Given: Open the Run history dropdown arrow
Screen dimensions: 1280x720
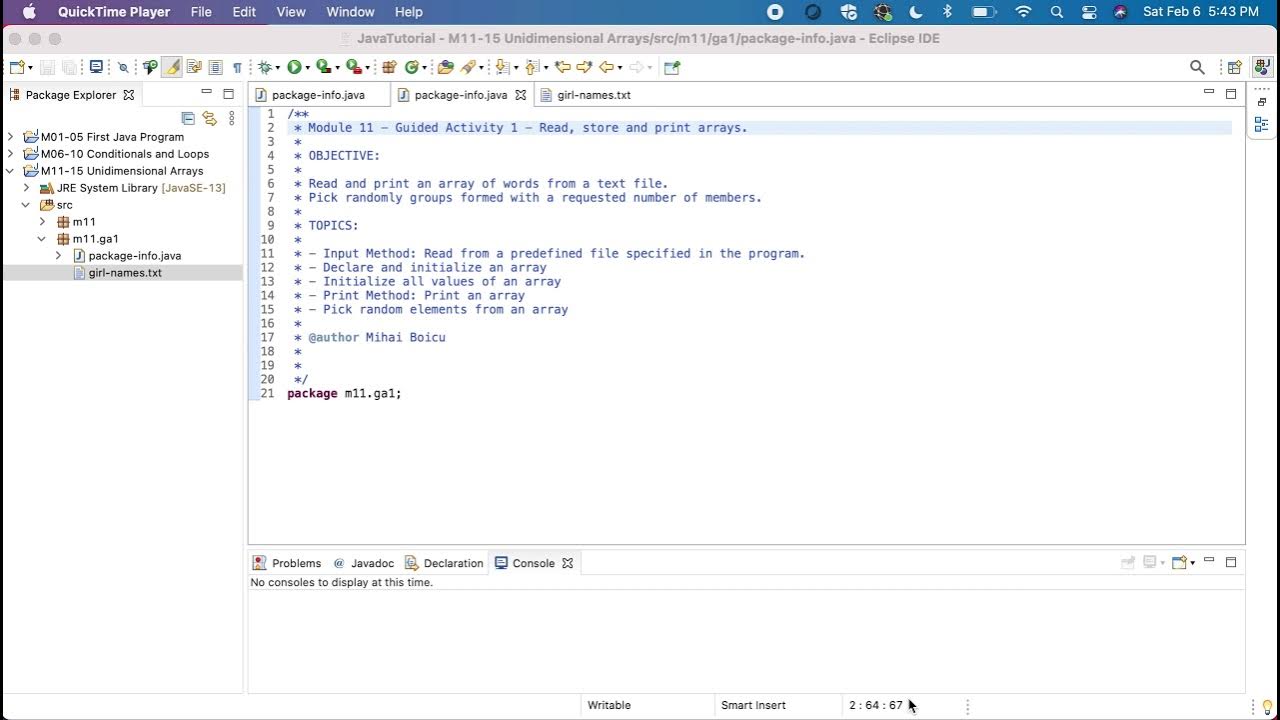Looking at the screenshot, I should tap(307, 68).
